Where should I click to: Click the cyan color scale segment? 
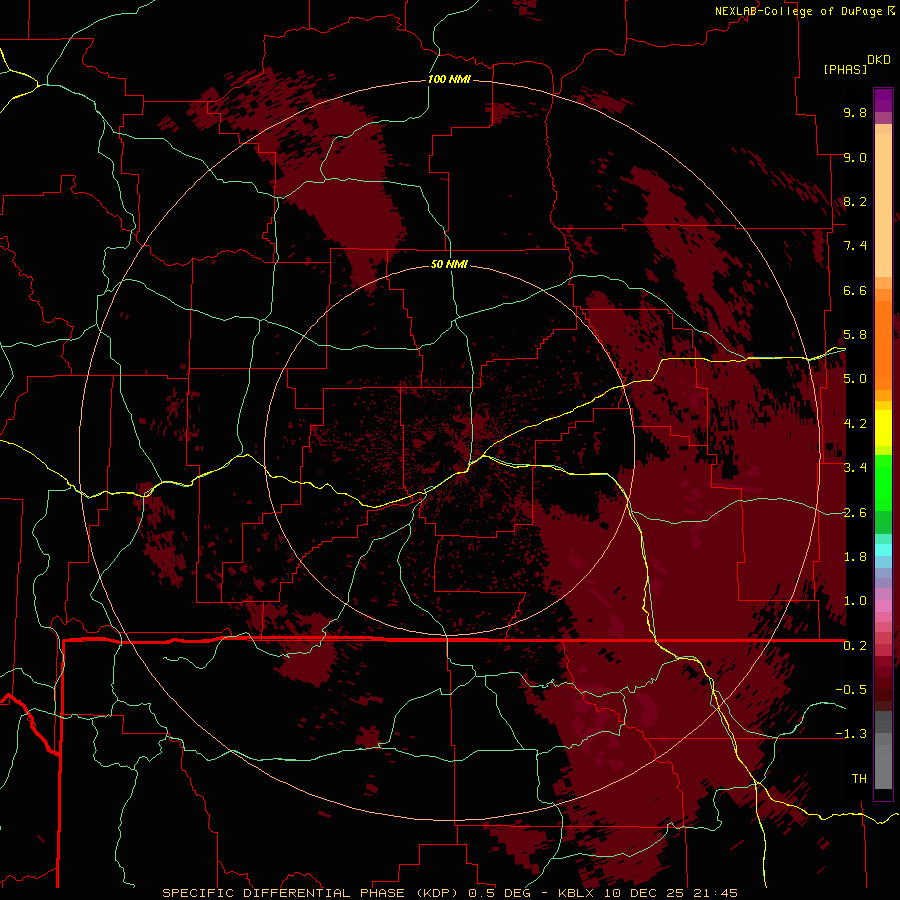point(883,550)
